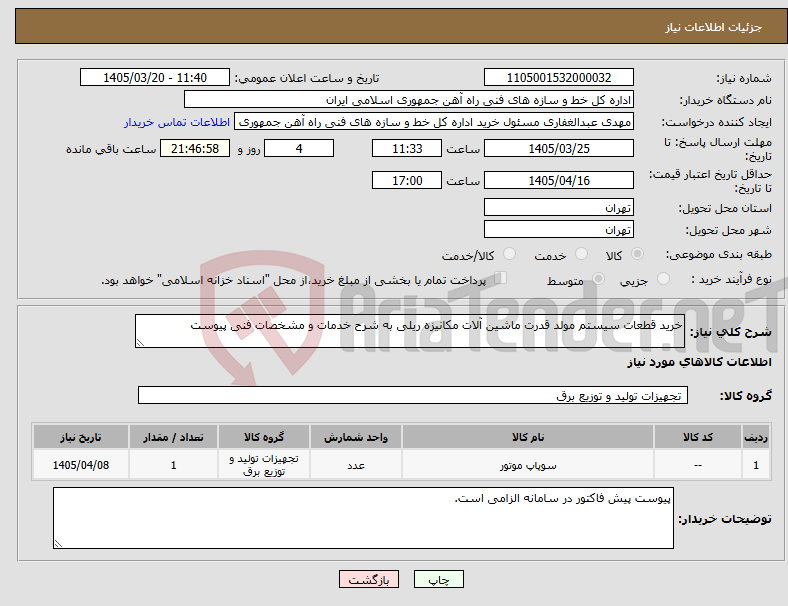Viewport: 788px width, 606px height.
Task: Click the تعداد / مقدار column header
Action: (x=173, y=437)
